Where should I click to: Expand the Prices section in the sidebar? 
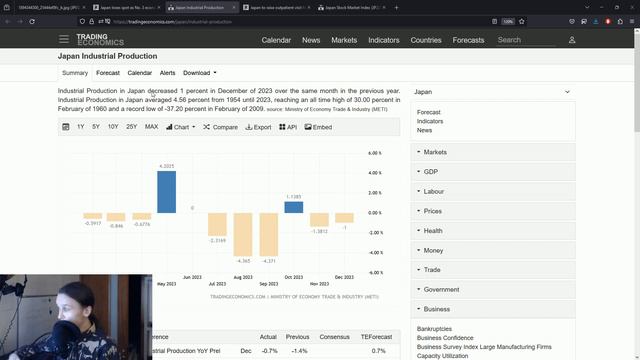coord(493,211)
